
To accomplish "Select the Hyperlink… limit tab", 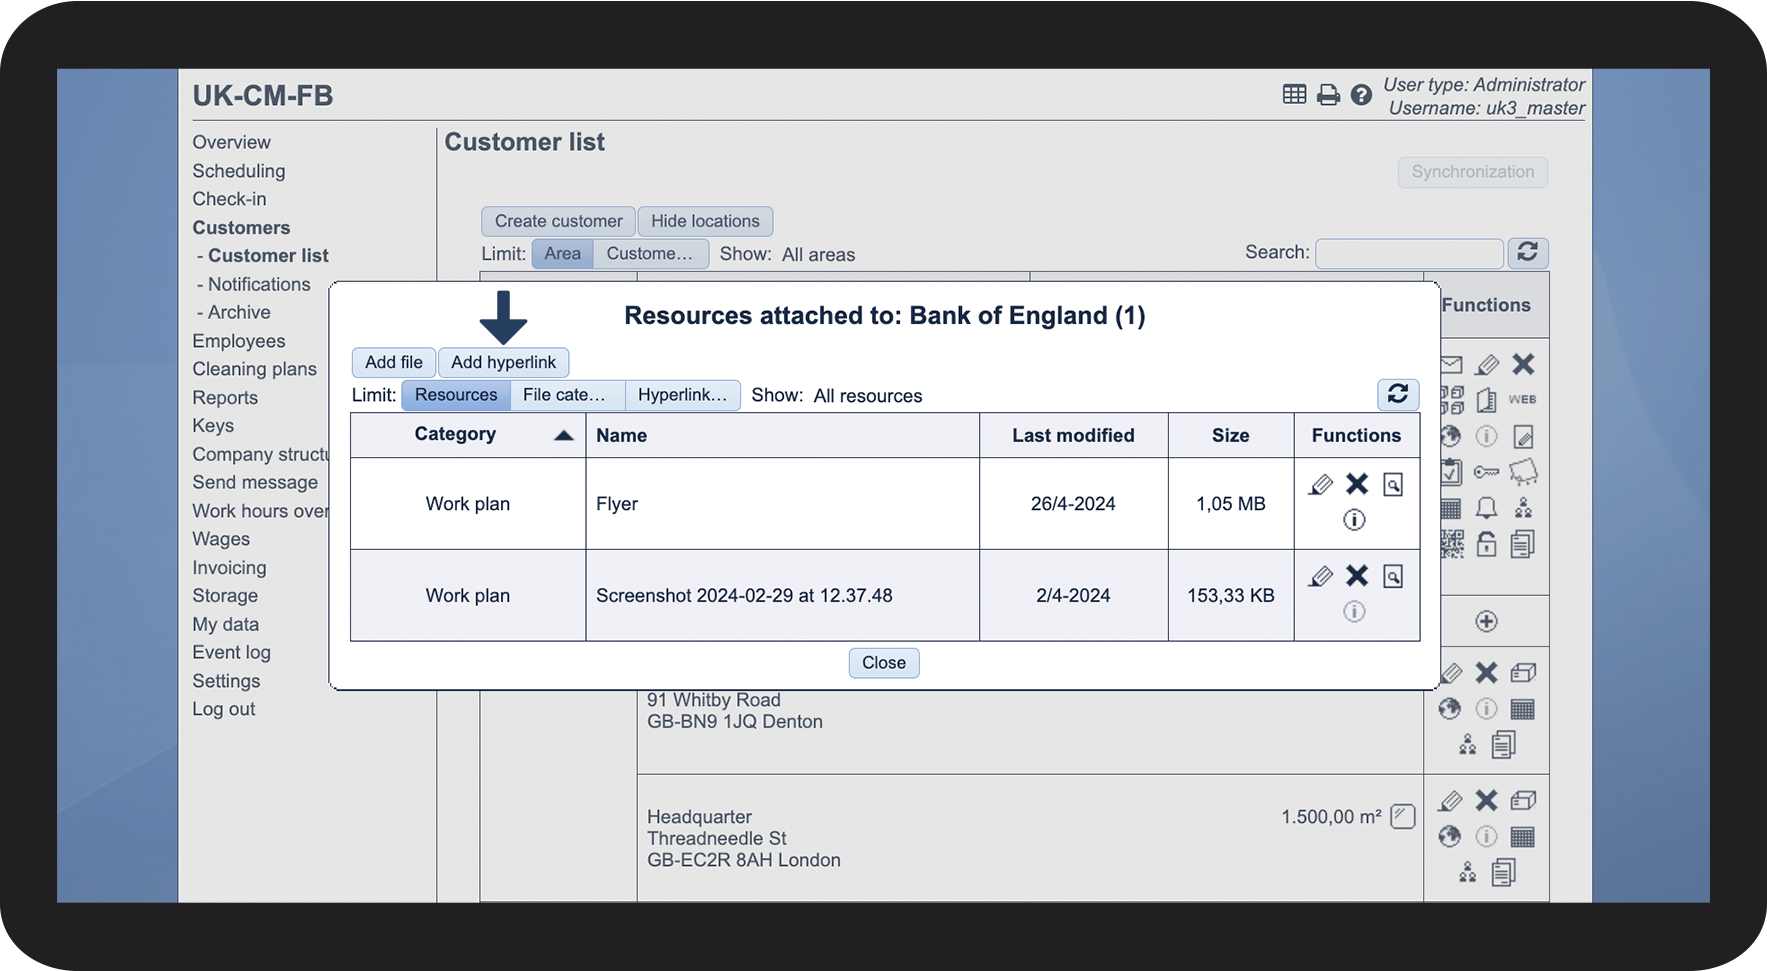I will 683,395.
